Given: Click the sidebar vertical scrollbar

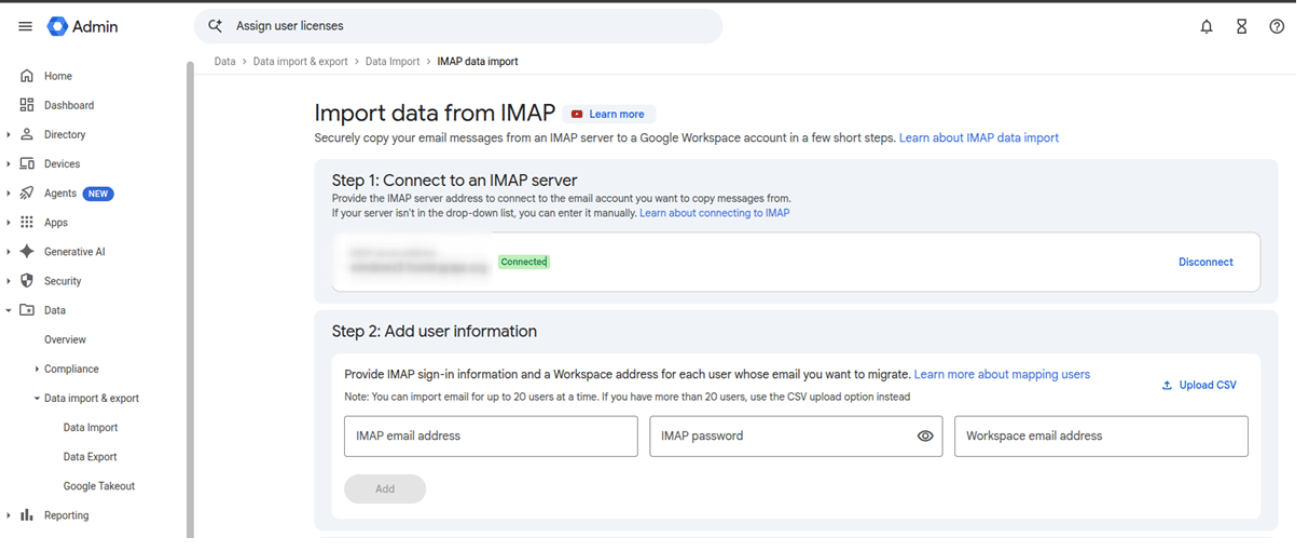Looking at the screenshot, I should tap(189, 300).
